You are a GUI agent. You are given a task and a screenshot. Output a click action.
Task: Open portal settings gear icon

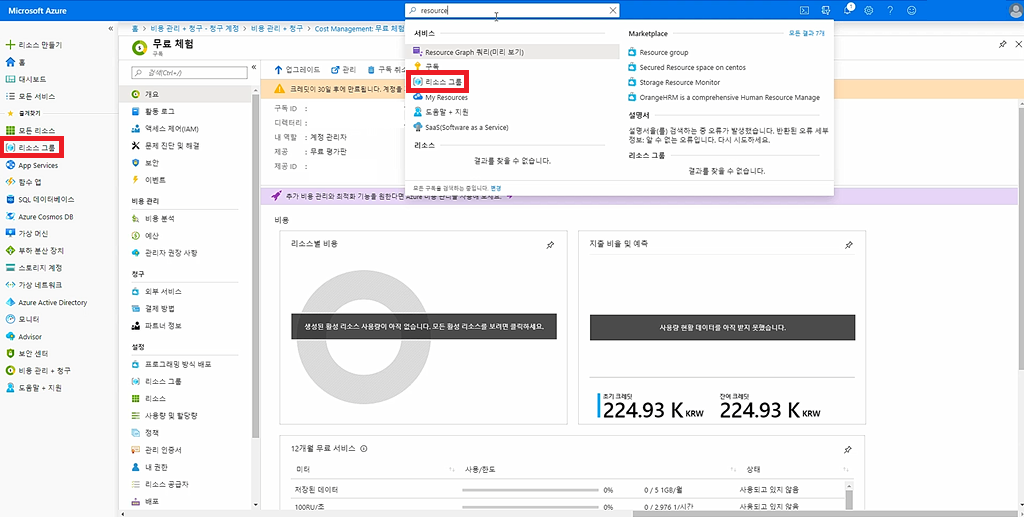[868, 10]
